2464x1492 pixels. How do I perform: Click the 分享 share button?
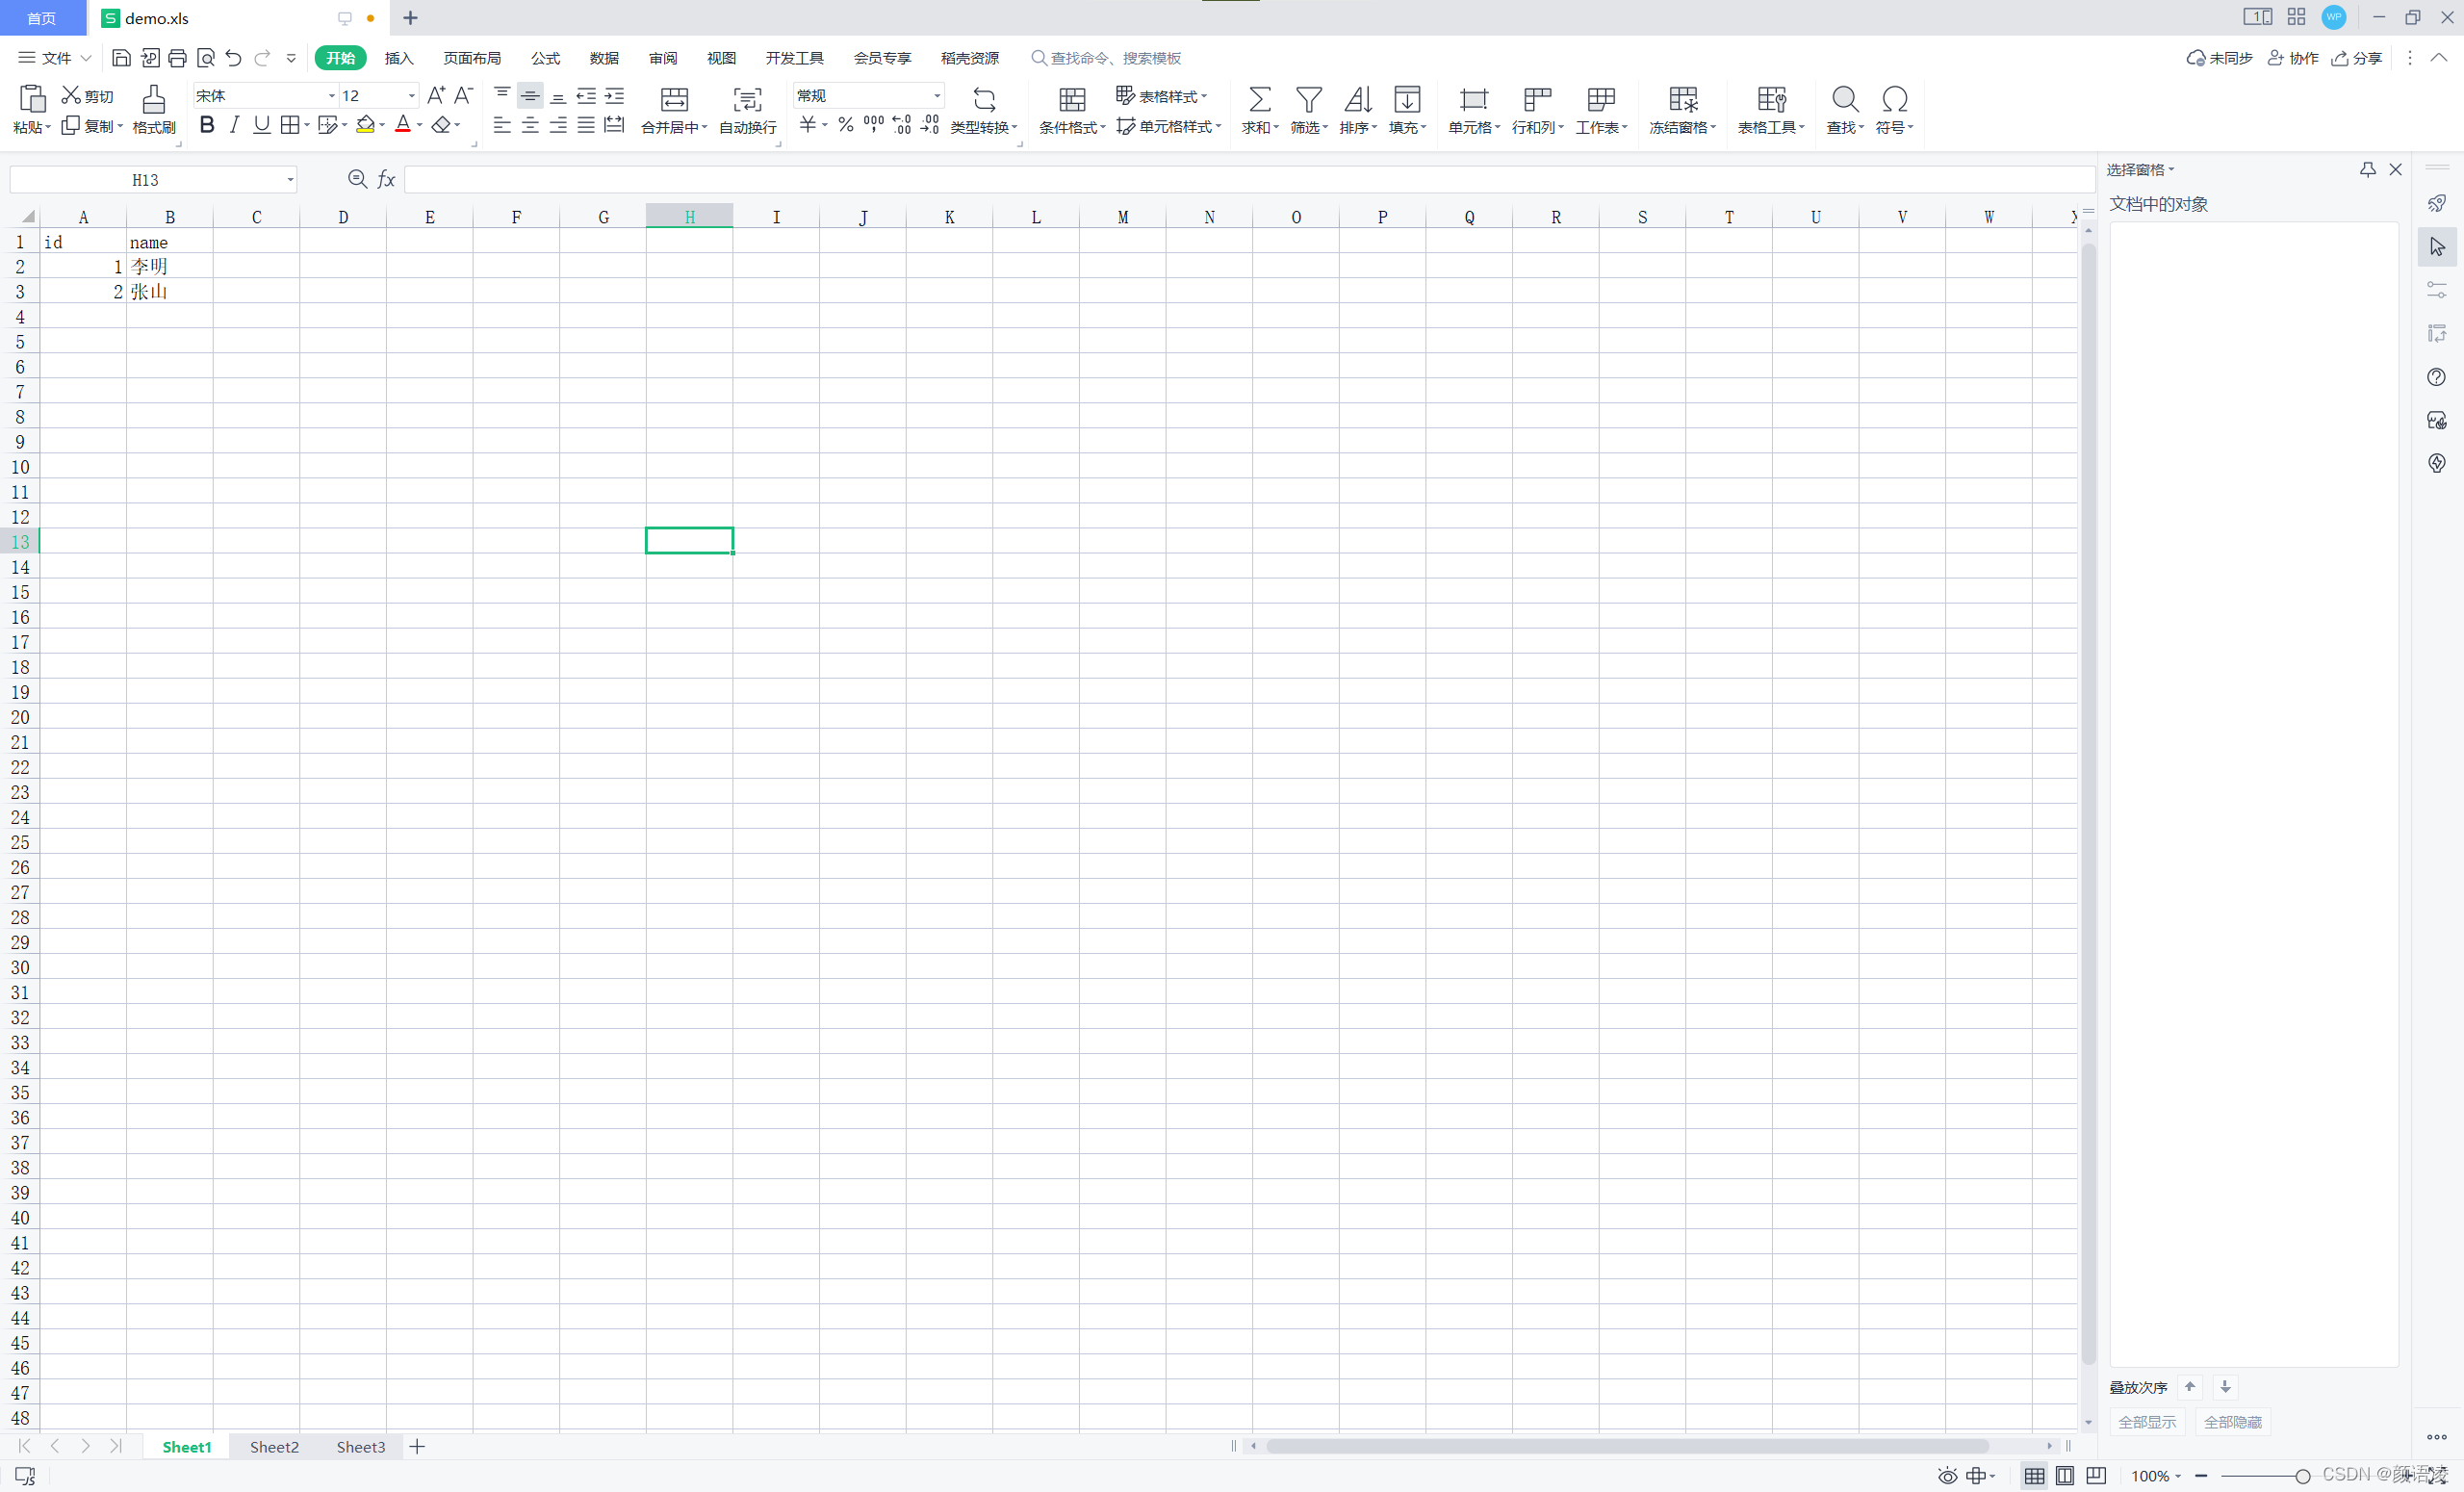2356,58
